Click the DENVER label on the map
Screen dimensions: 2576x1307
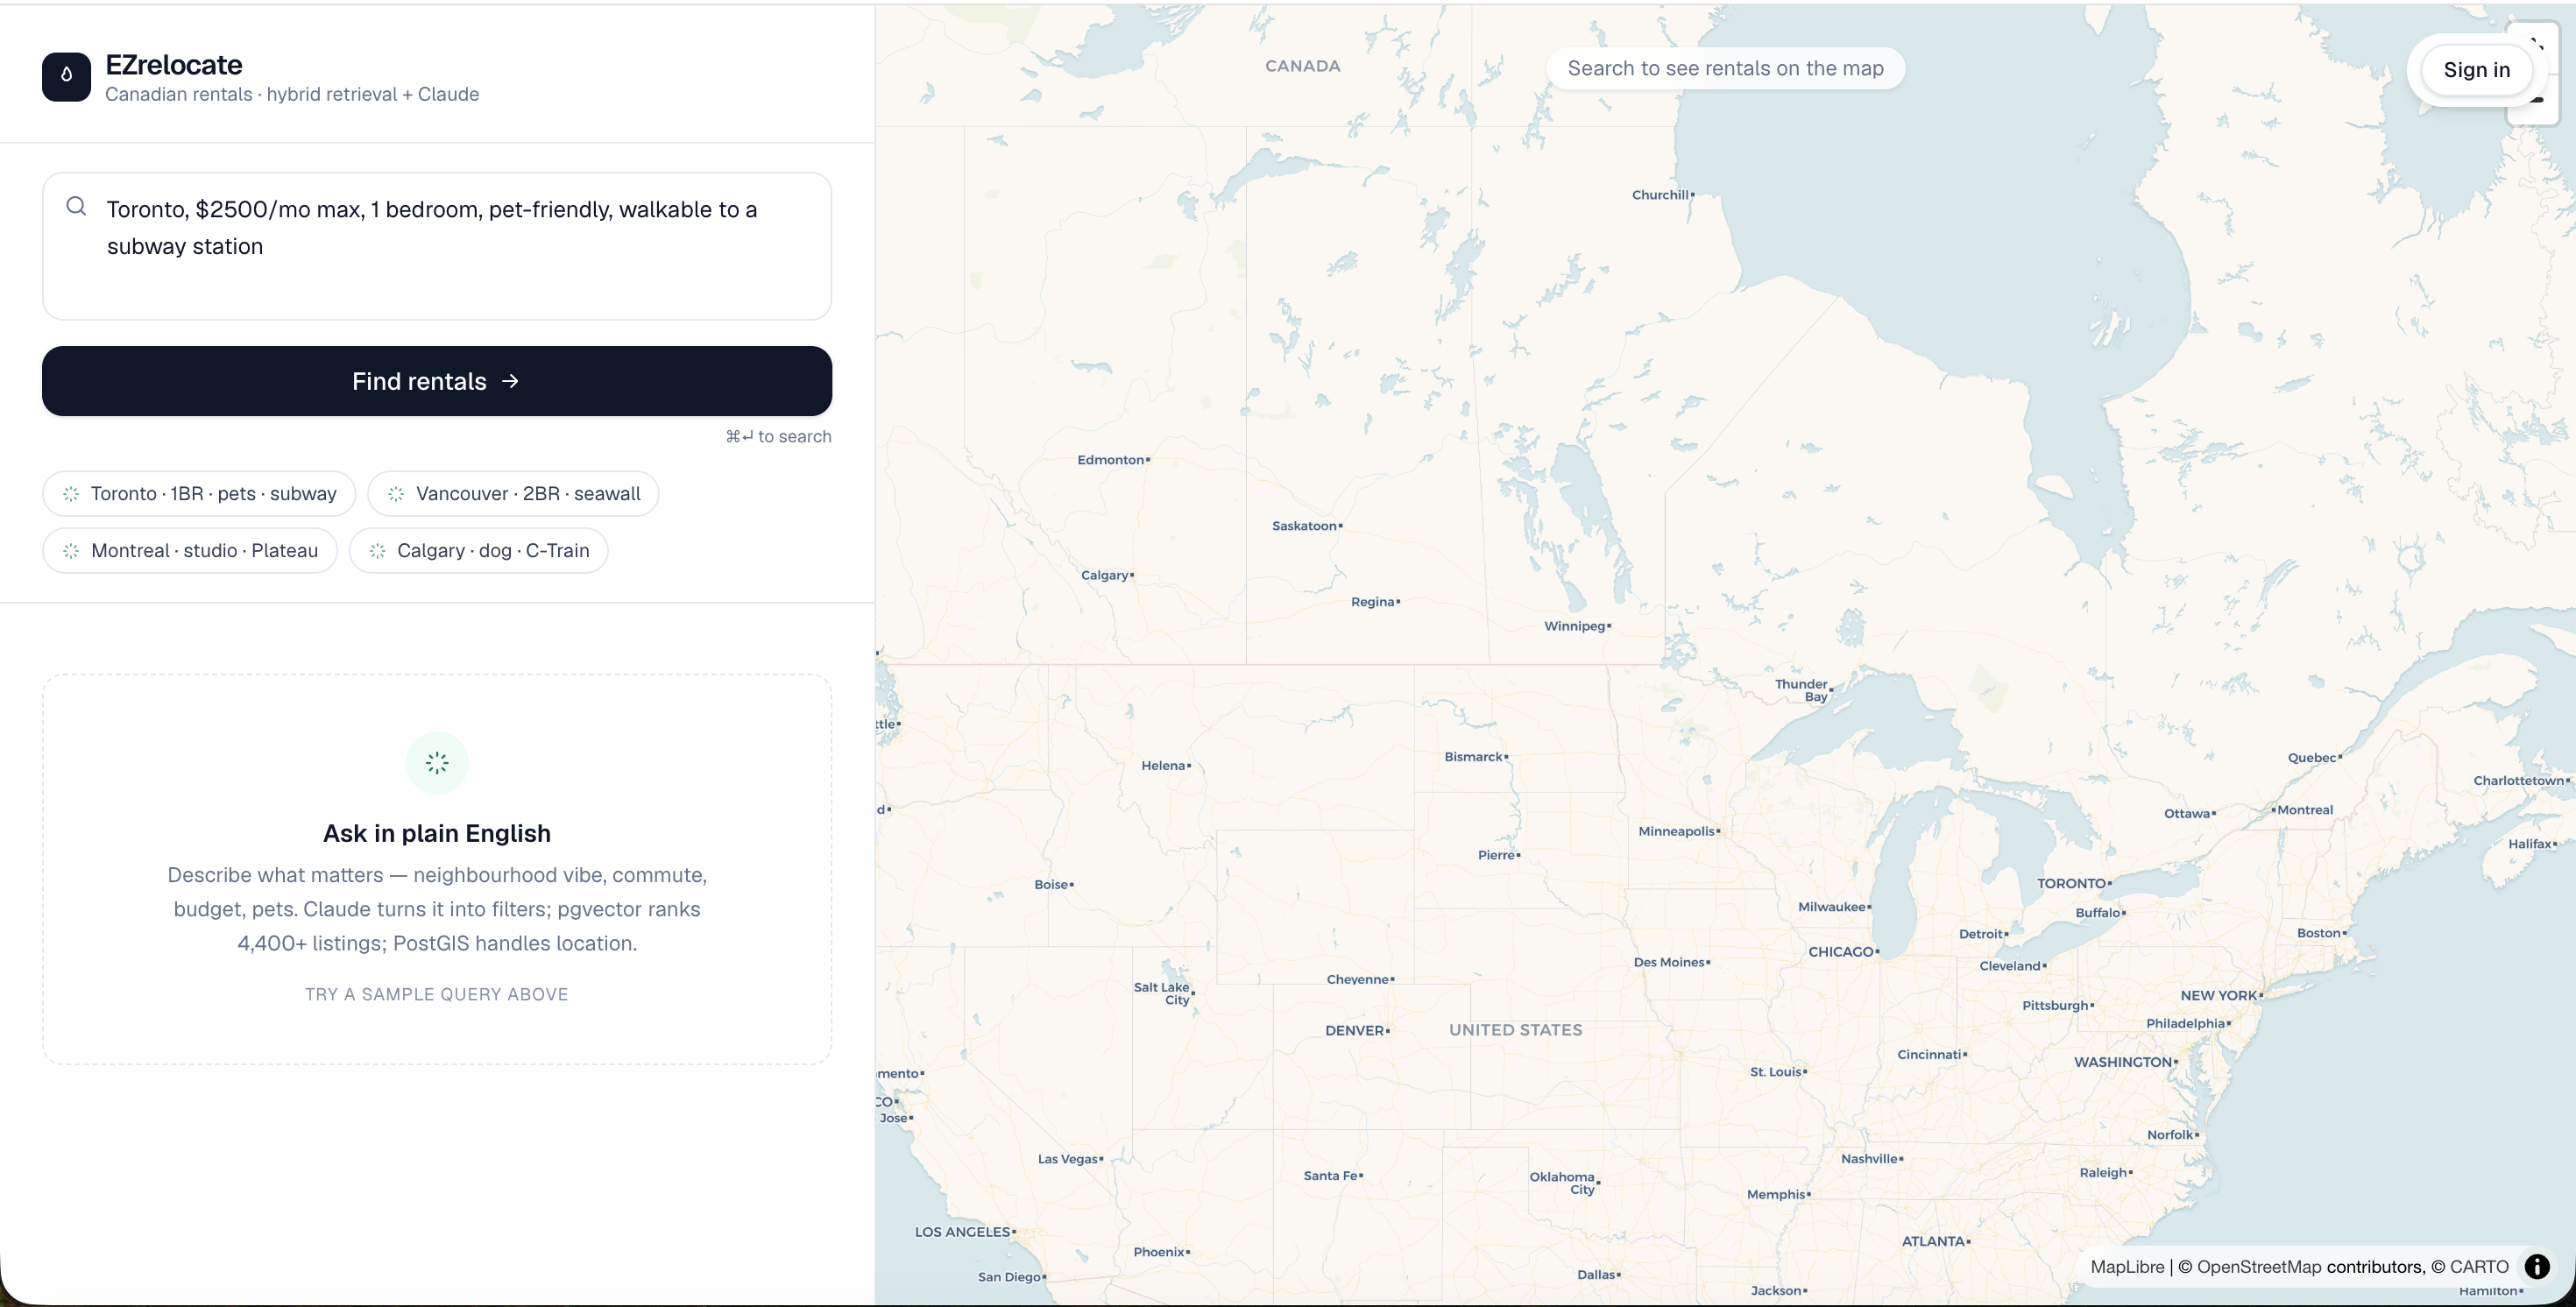coord(1354,1031)
